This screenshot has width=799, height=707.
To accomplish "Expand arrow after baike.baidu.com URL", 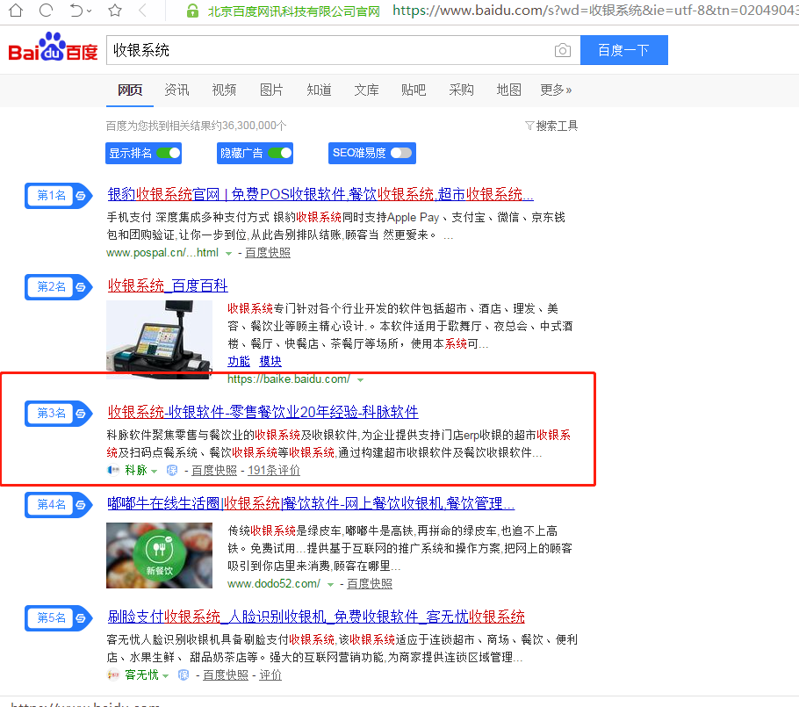I will (360, 380).
